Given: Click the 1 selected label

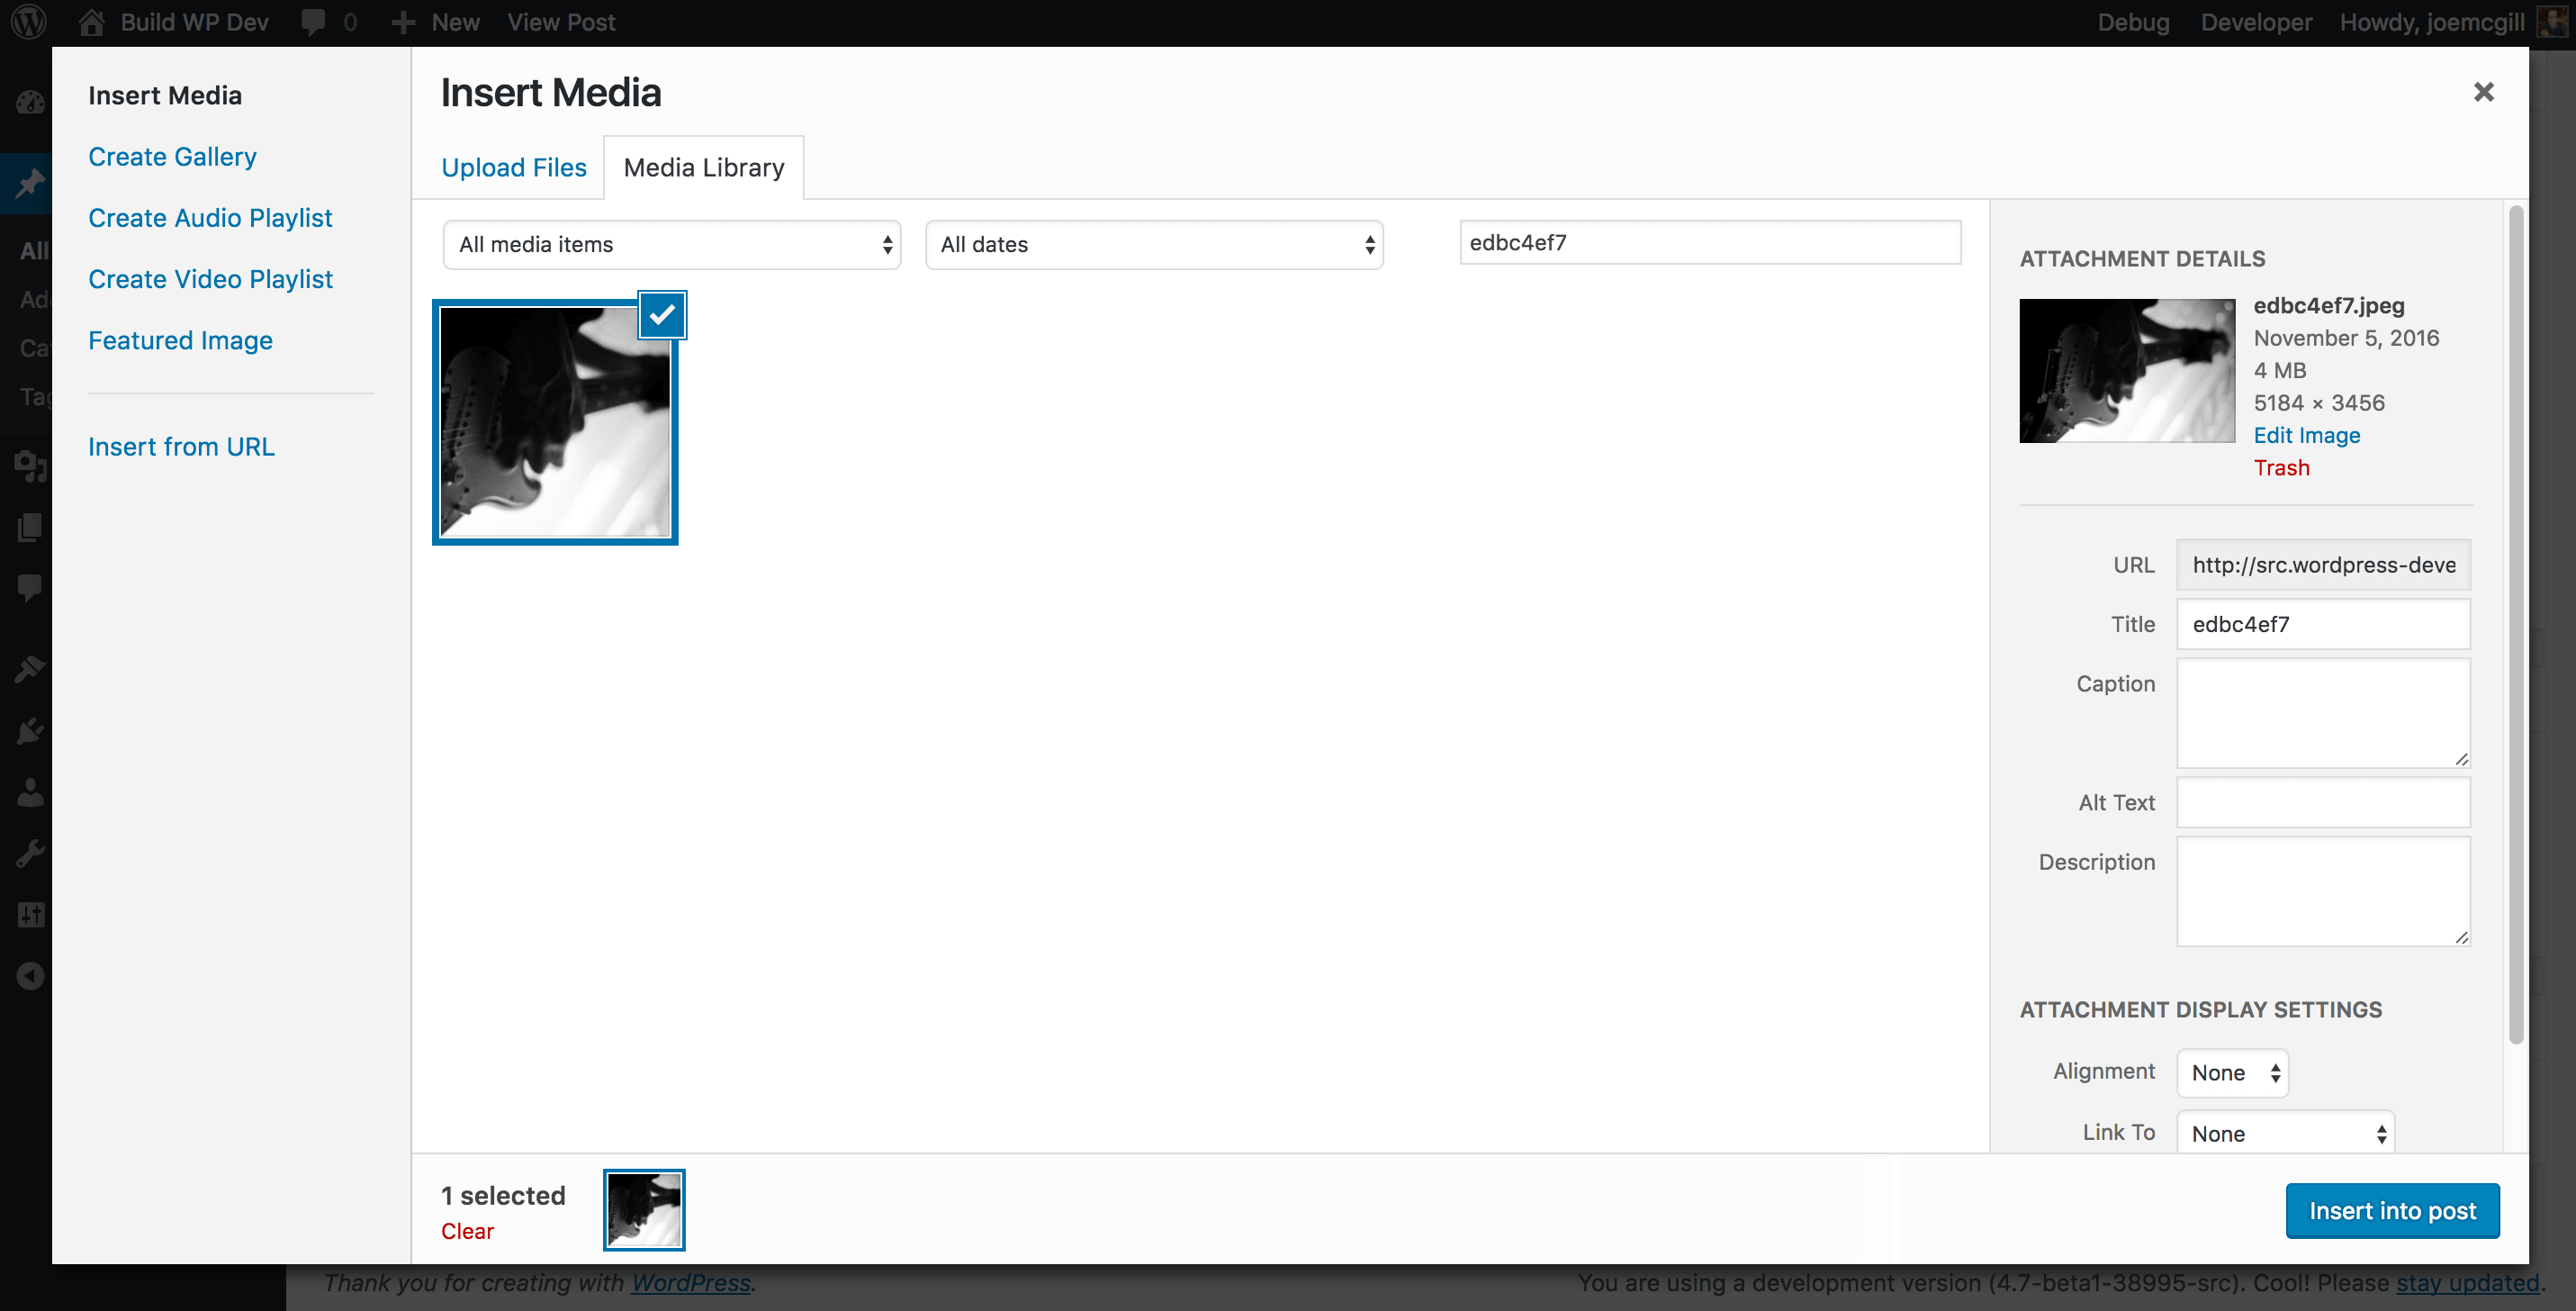Looking at the screenshot, I should point(503,1196).
